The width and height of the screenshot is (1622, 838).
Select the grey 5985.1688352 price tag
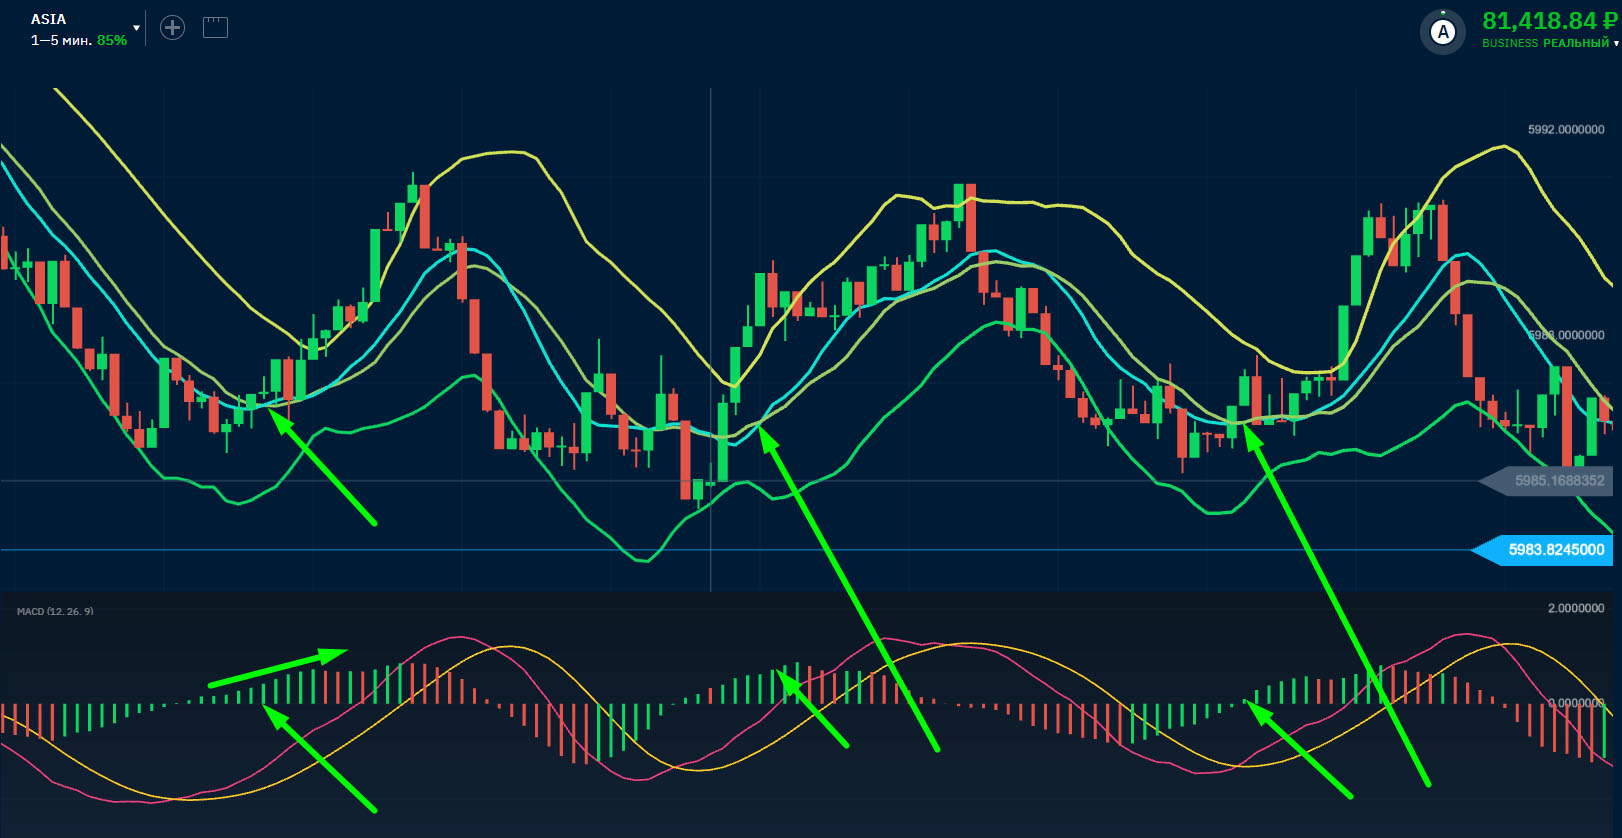tap(1547, 481)
